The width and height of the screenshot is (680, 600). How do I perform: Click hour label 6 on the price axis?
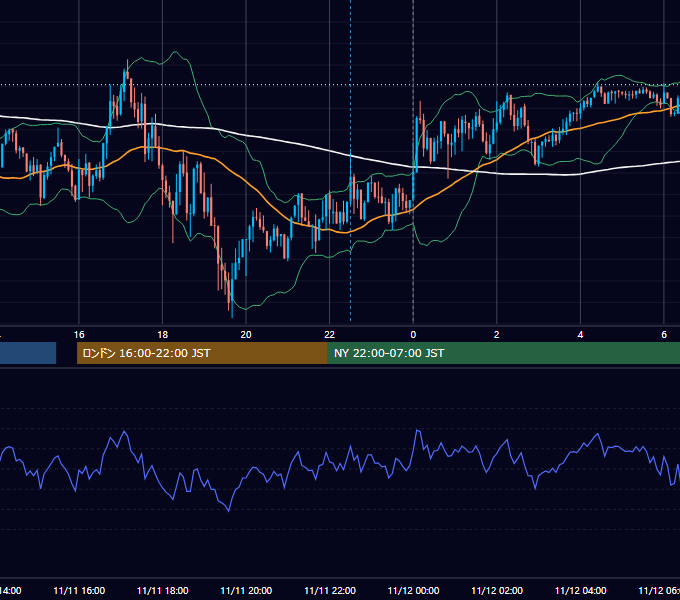(x=664, y=335)
